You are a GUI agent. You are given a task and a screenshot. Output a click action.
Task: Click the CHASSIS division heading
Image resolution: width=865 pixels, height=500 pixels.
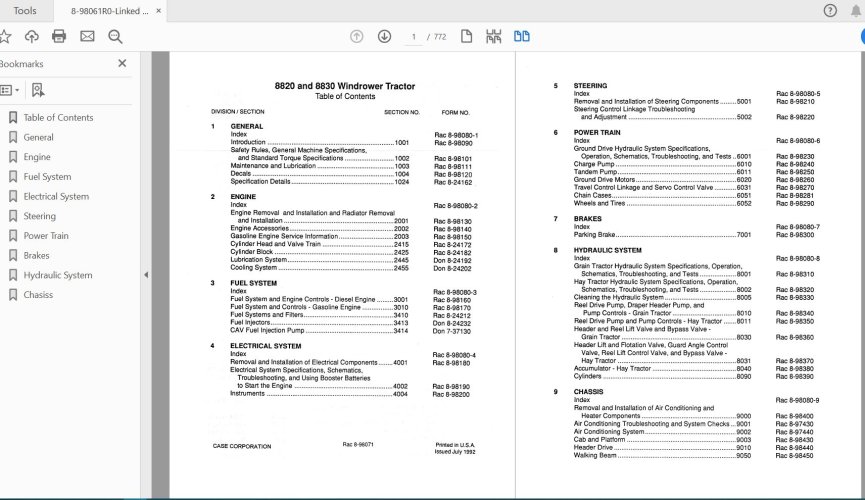(x=588, y=392)
